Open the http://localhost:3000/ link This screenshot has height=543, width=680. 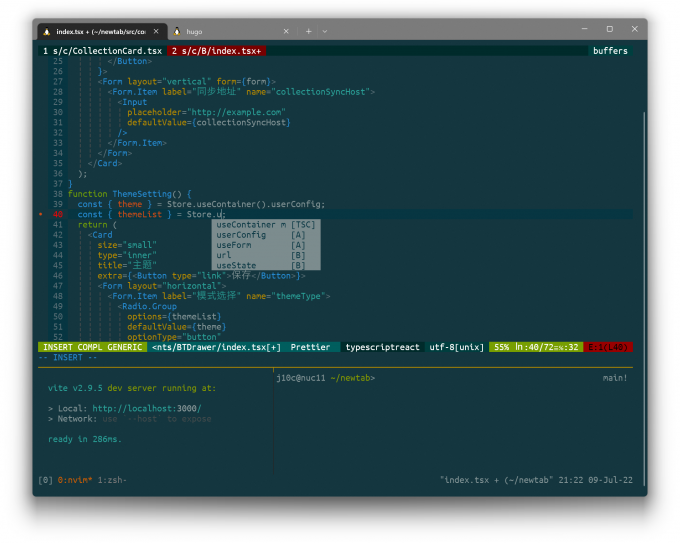click(x=147, y=409)
